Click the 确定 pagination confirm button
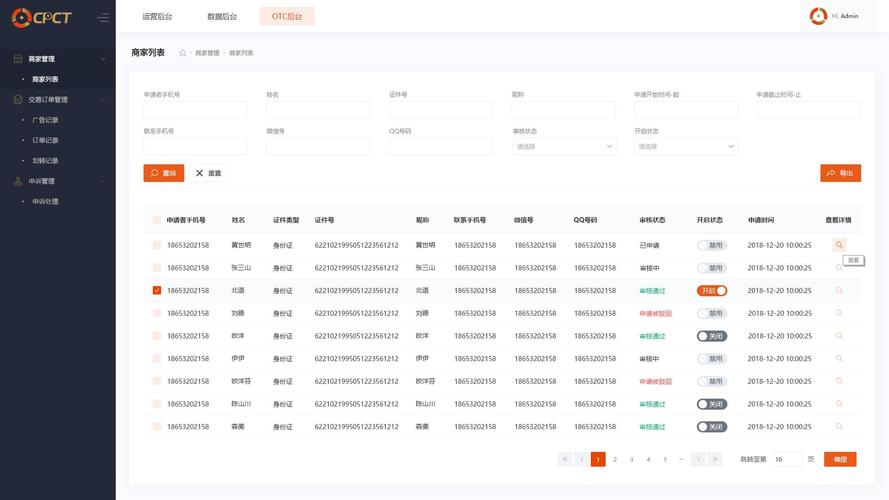 click(840, 459)
